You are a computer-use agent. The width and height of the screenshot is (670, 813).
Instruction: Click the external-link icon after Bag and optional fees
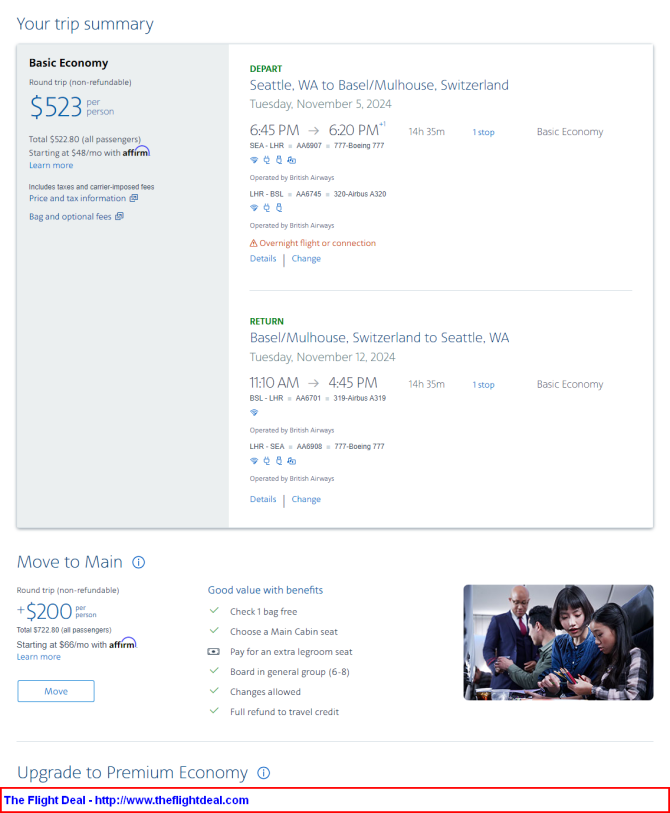click(x=119, y=216)
